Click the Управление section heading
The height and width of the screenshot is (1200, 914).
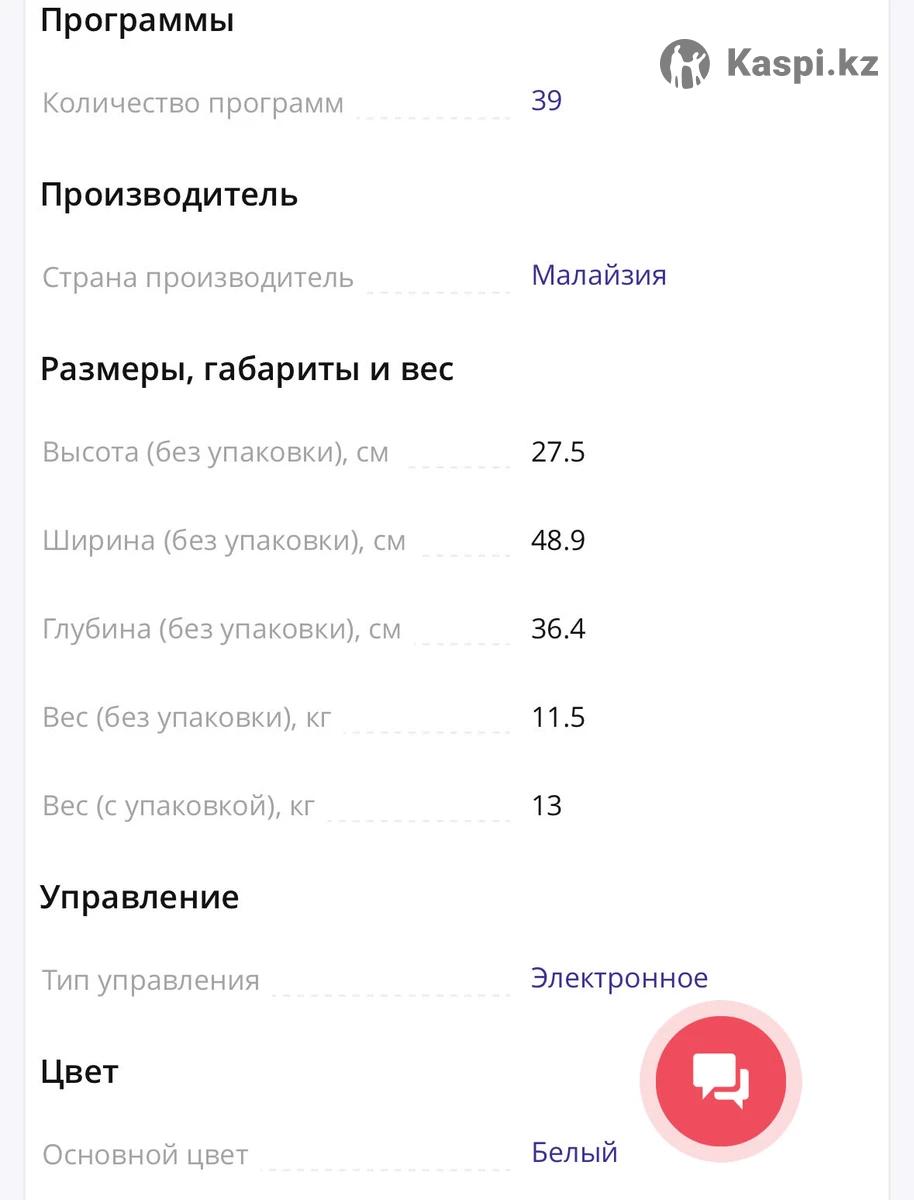140,897
